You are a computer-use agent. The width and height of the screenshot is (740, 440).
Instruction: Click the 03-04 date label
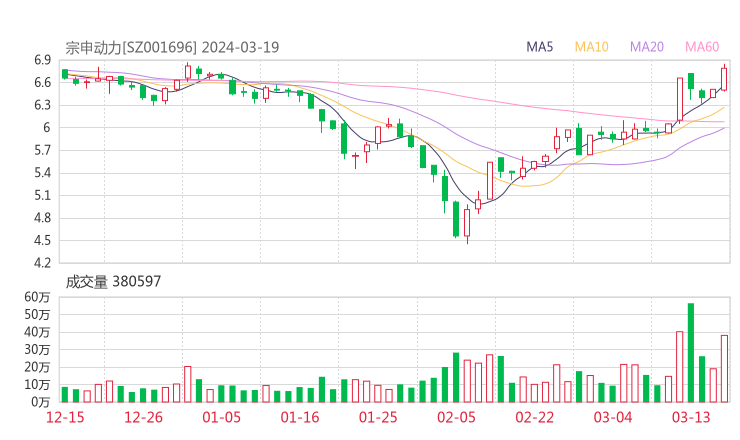613,417
